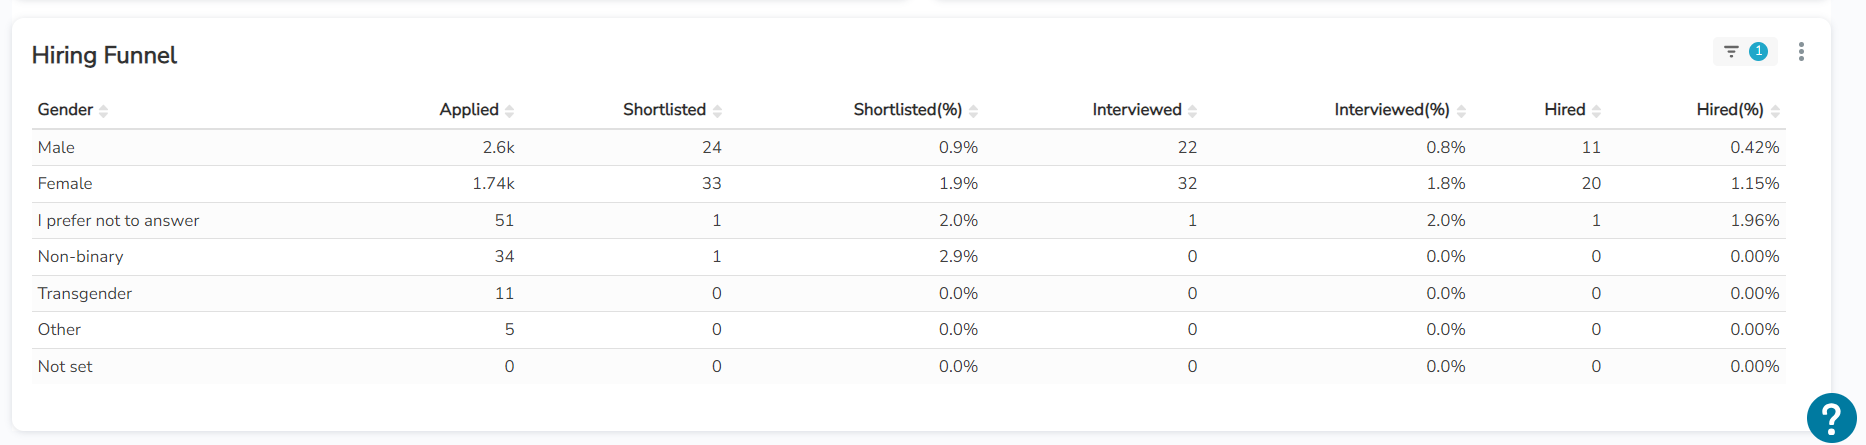Click the blue help question mark button
This screenshot has width=1866, height=445.
1831,417
